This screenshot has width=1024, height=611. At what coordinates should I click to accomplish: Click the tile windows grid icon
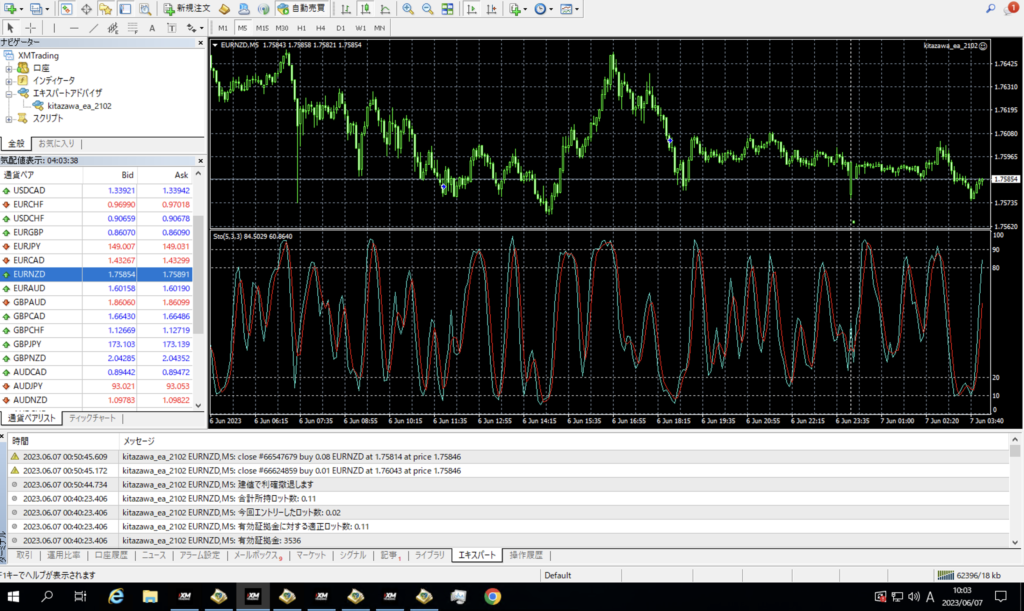point(447,9)
